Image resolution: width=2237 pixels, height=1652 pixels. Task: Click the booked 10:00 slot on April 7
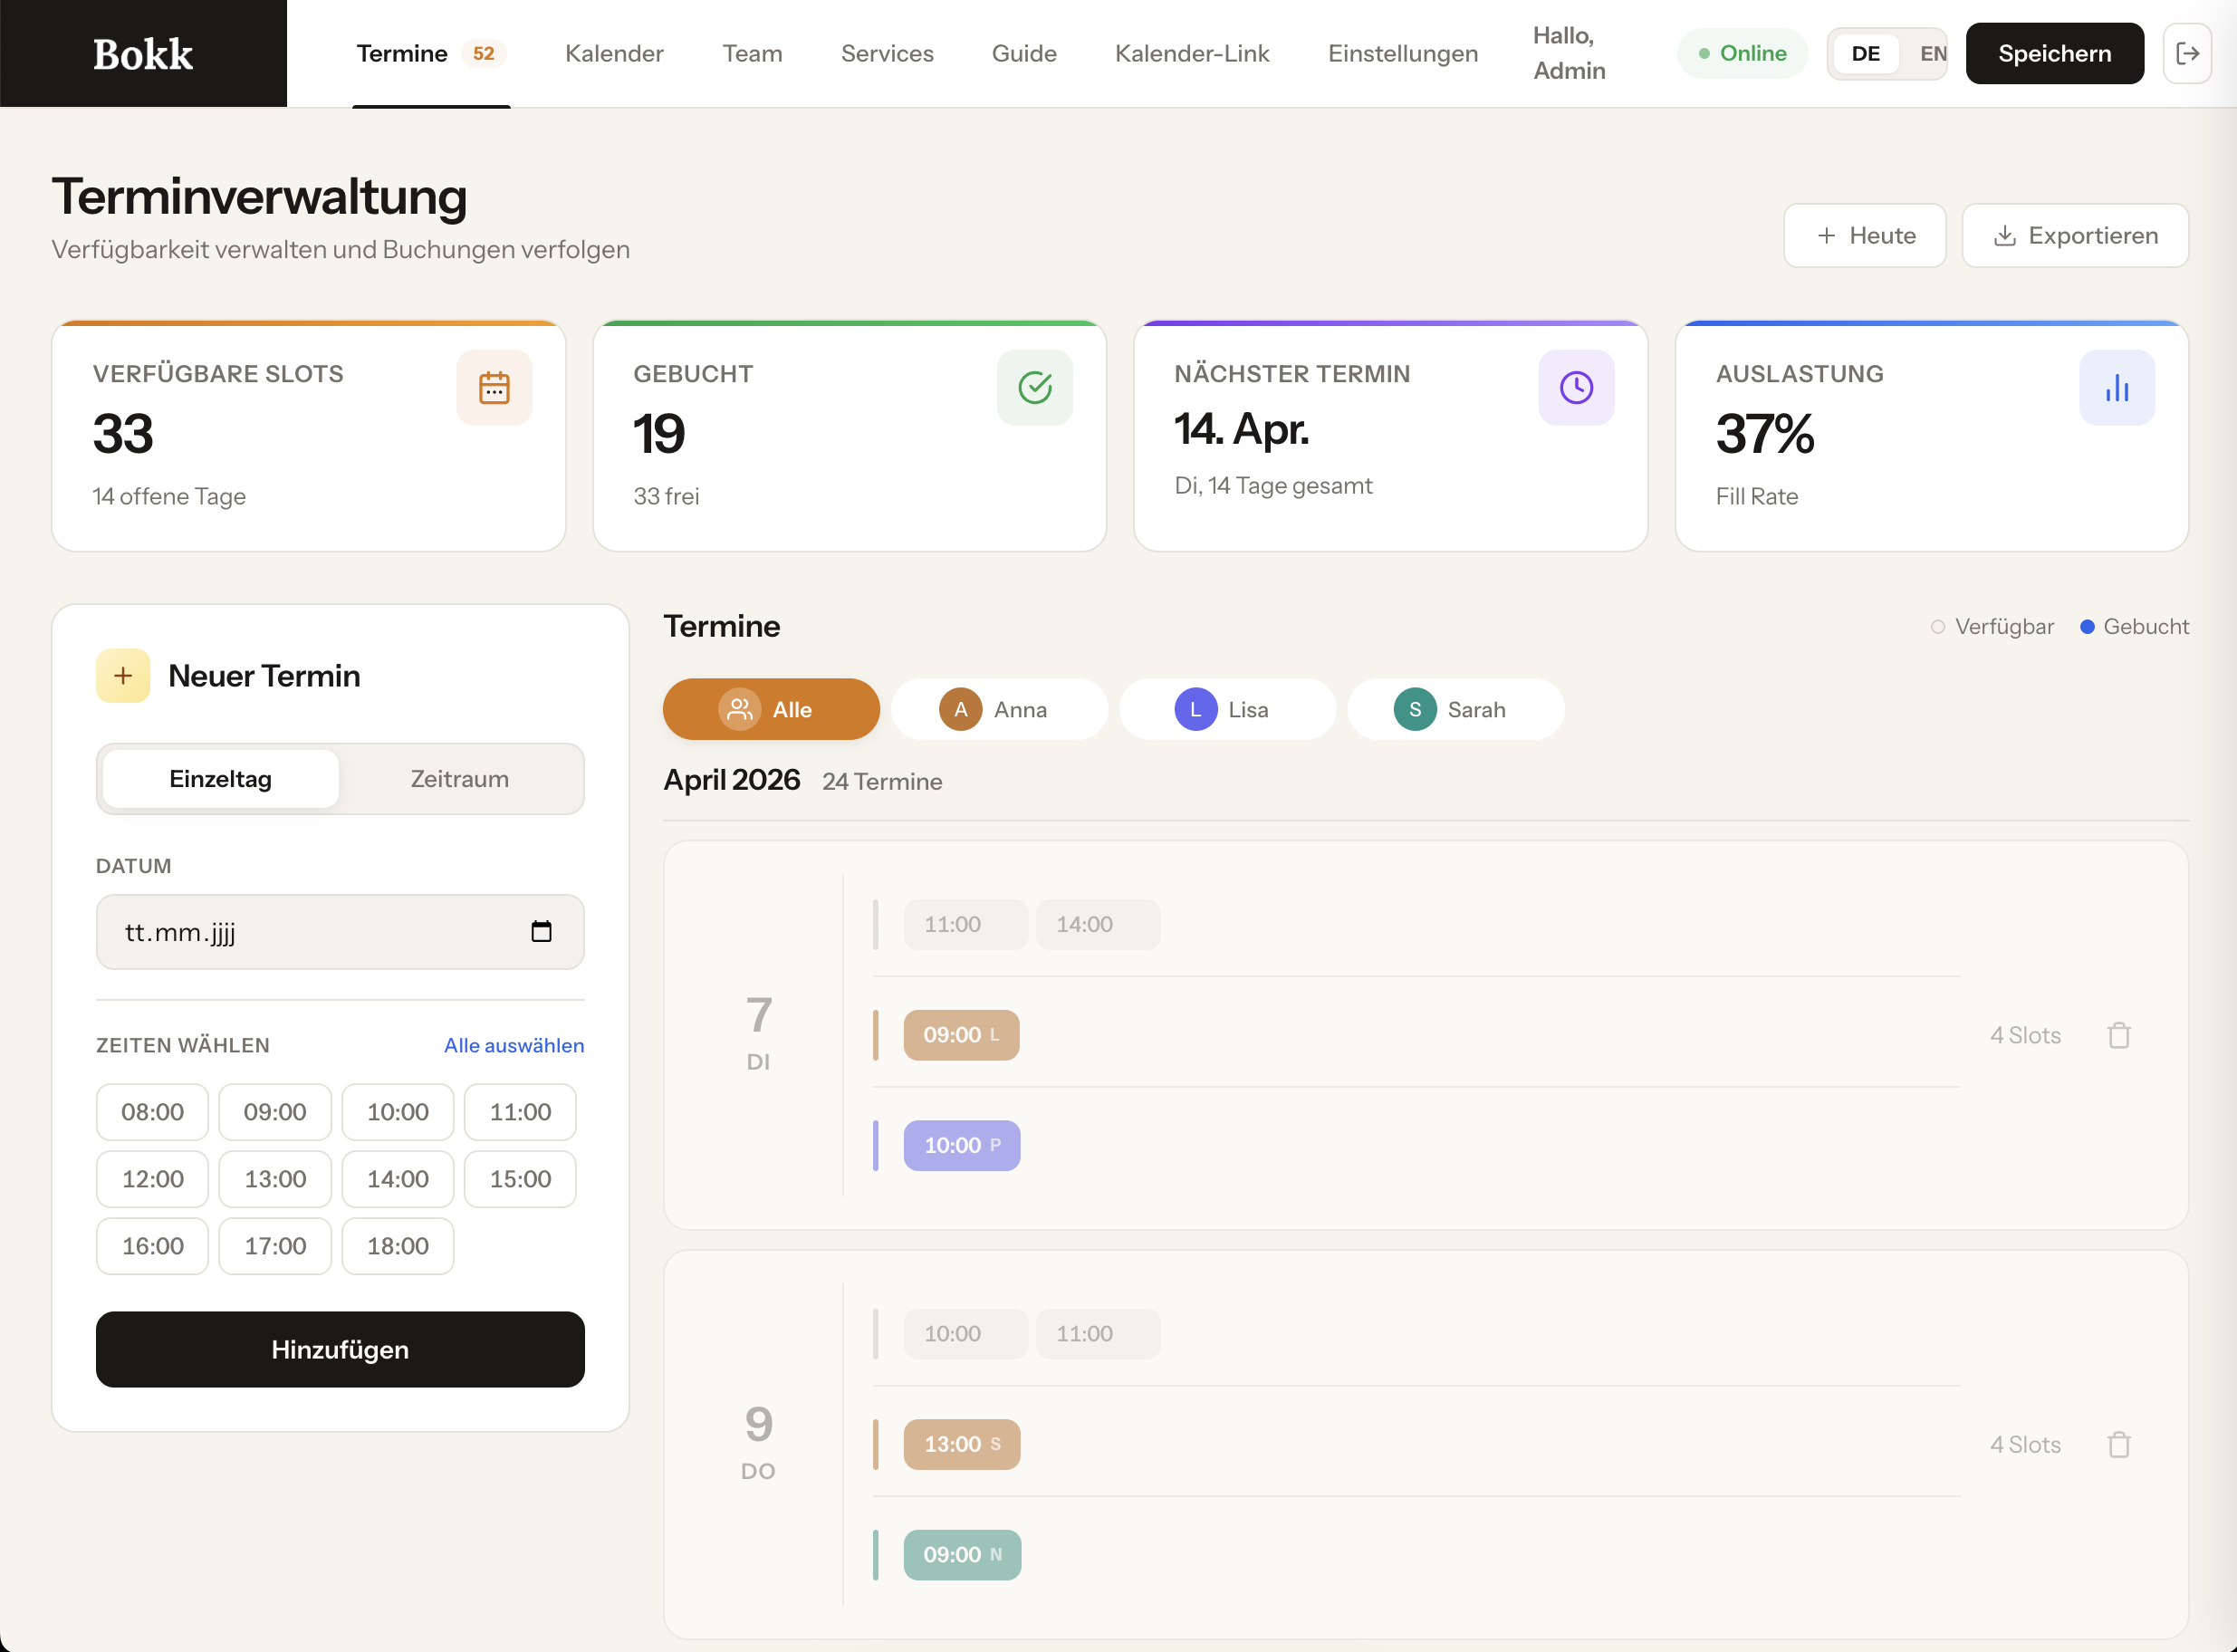(x=962, y=1145)
